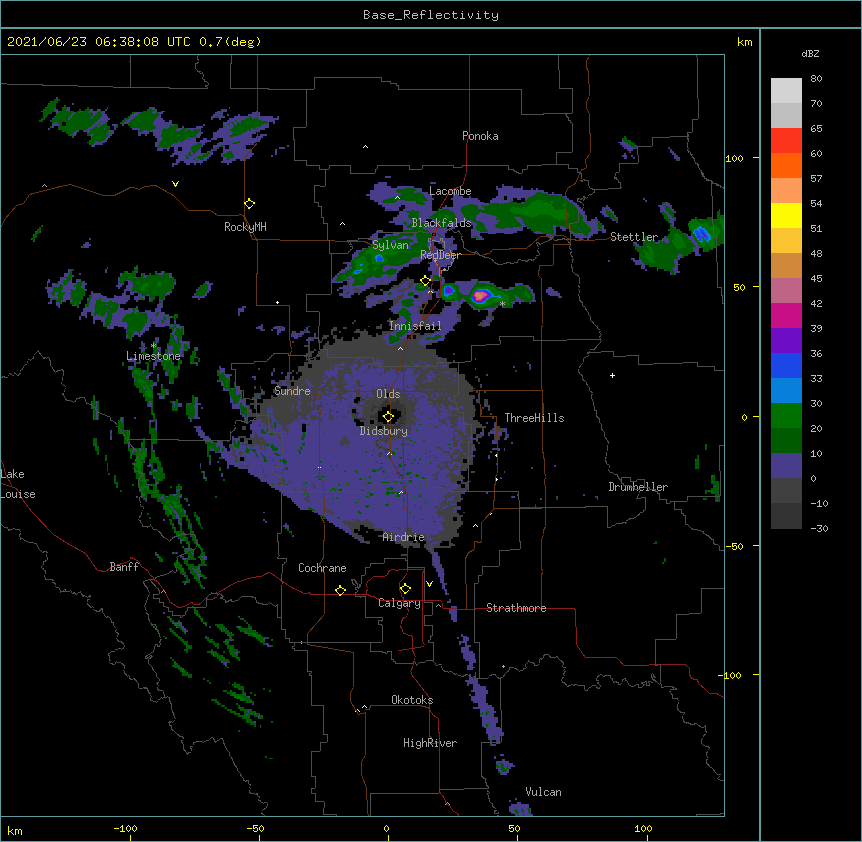This screenshot has height=842, width=862.
Task: Pick the purple 39-36 dBZ legend swatch
Action: (x=786, y=340)
